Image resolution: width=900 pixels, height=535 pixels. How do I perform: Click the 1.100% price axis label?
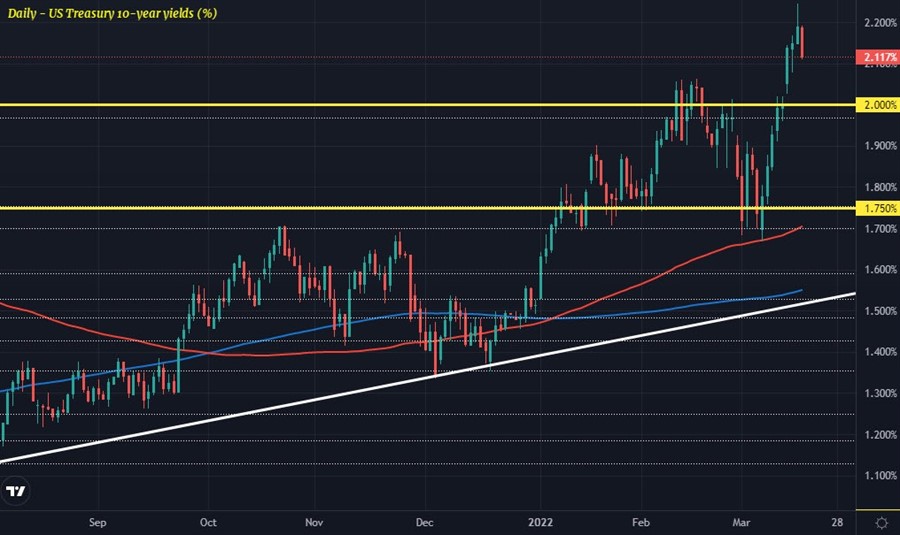click(879, 476)
